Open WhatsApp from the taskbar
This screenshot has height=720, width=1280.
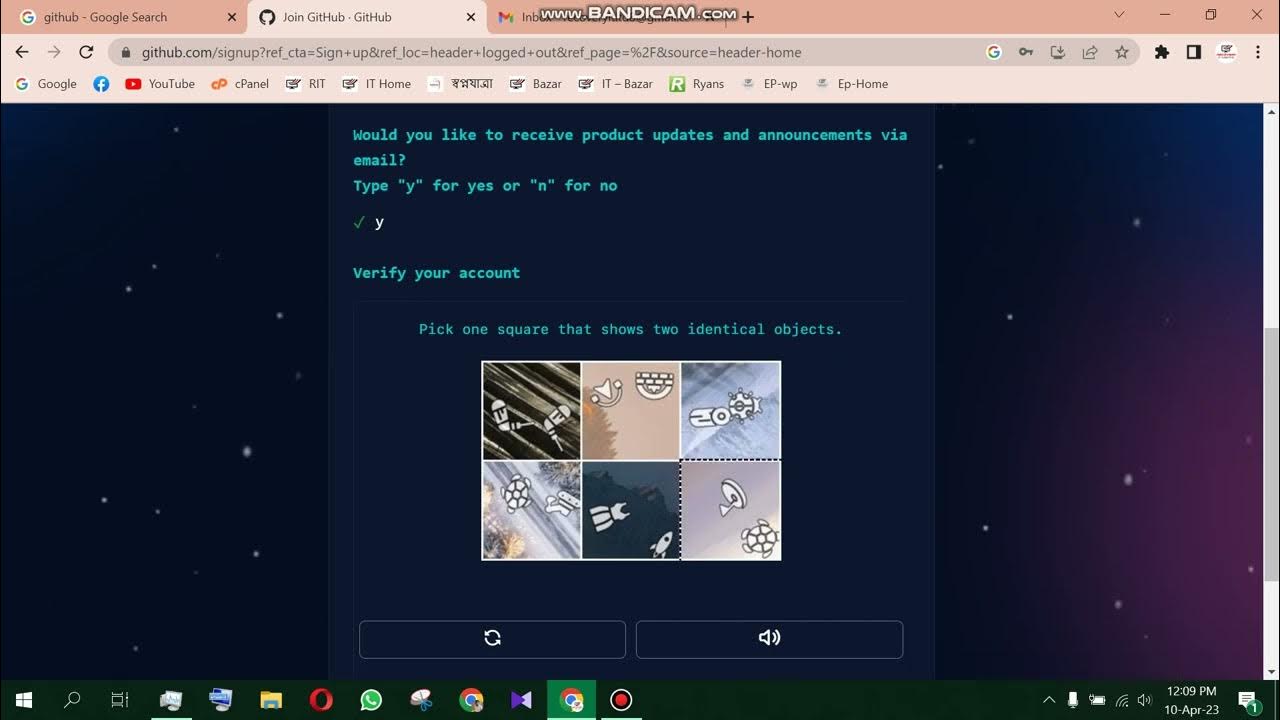[371, 700]
